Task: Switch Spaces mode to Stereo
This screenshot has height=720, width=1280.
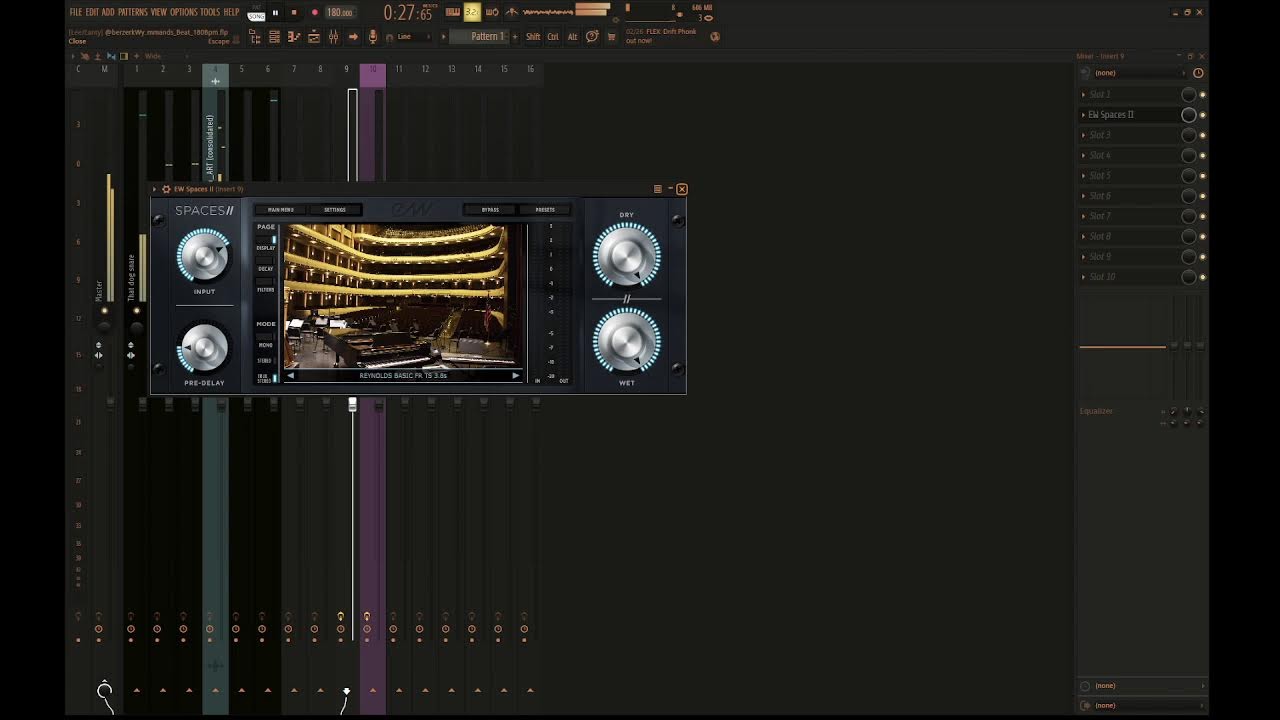Action: tap(265, 360)
